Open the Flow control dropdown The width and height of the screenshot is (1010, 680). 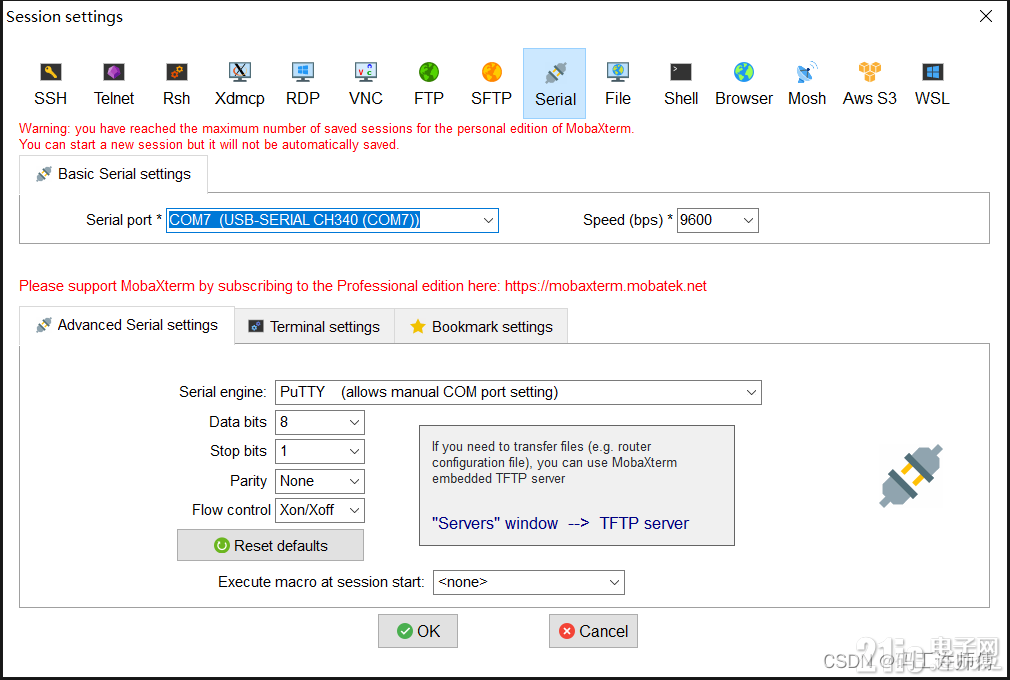319,510
